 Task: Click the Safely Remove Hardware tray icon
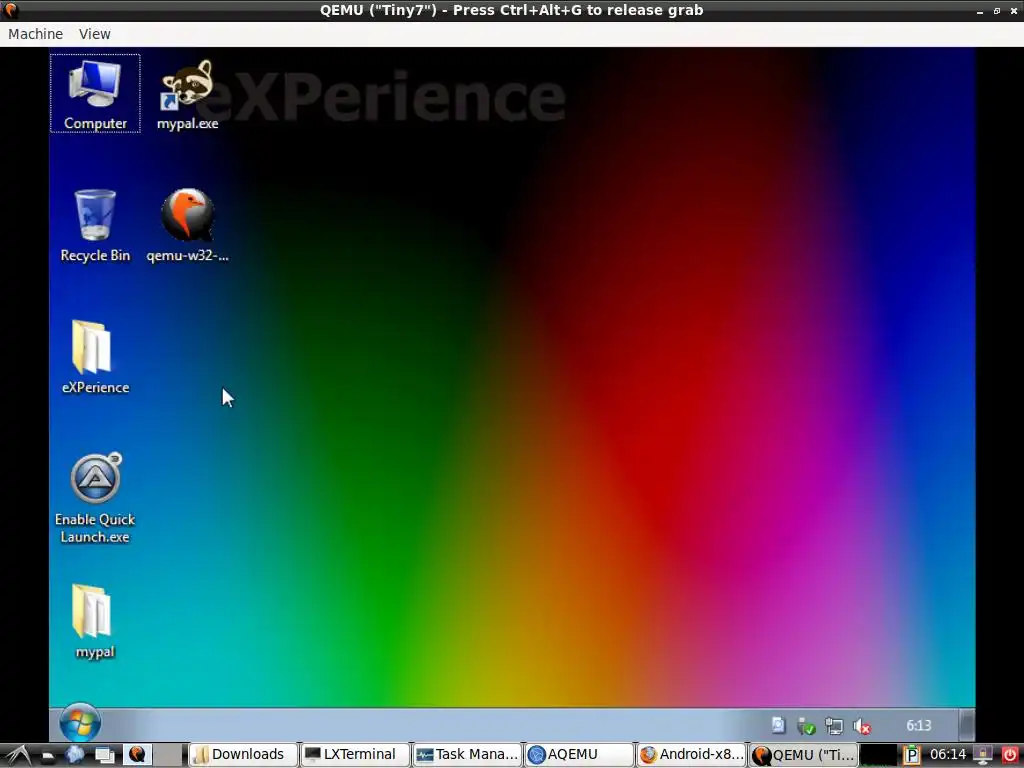[806, 726]
